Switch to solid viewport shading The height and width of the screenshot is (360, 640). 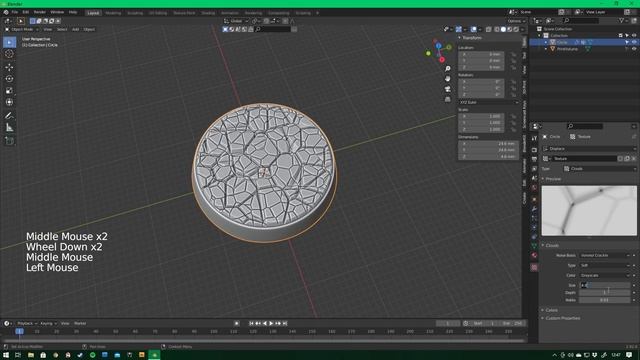point(503,29)
